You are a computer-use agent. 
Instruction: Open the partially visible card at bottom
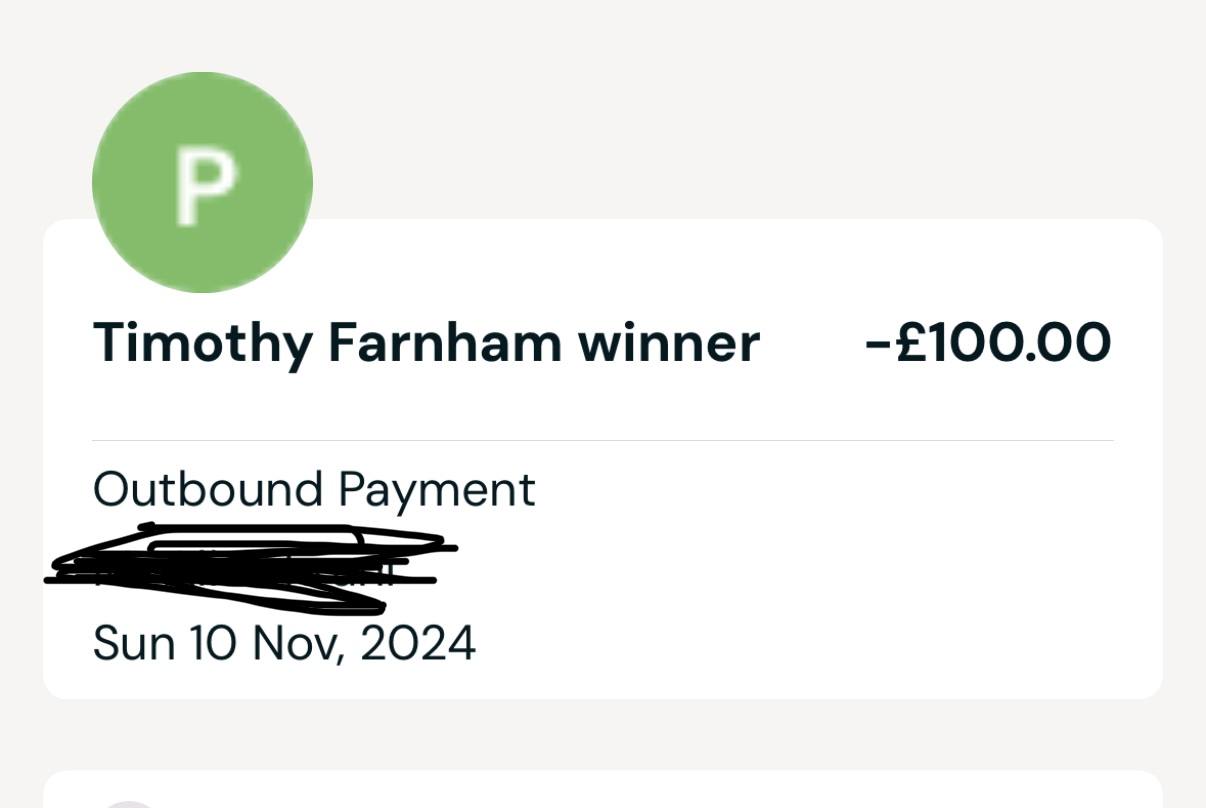603,789
